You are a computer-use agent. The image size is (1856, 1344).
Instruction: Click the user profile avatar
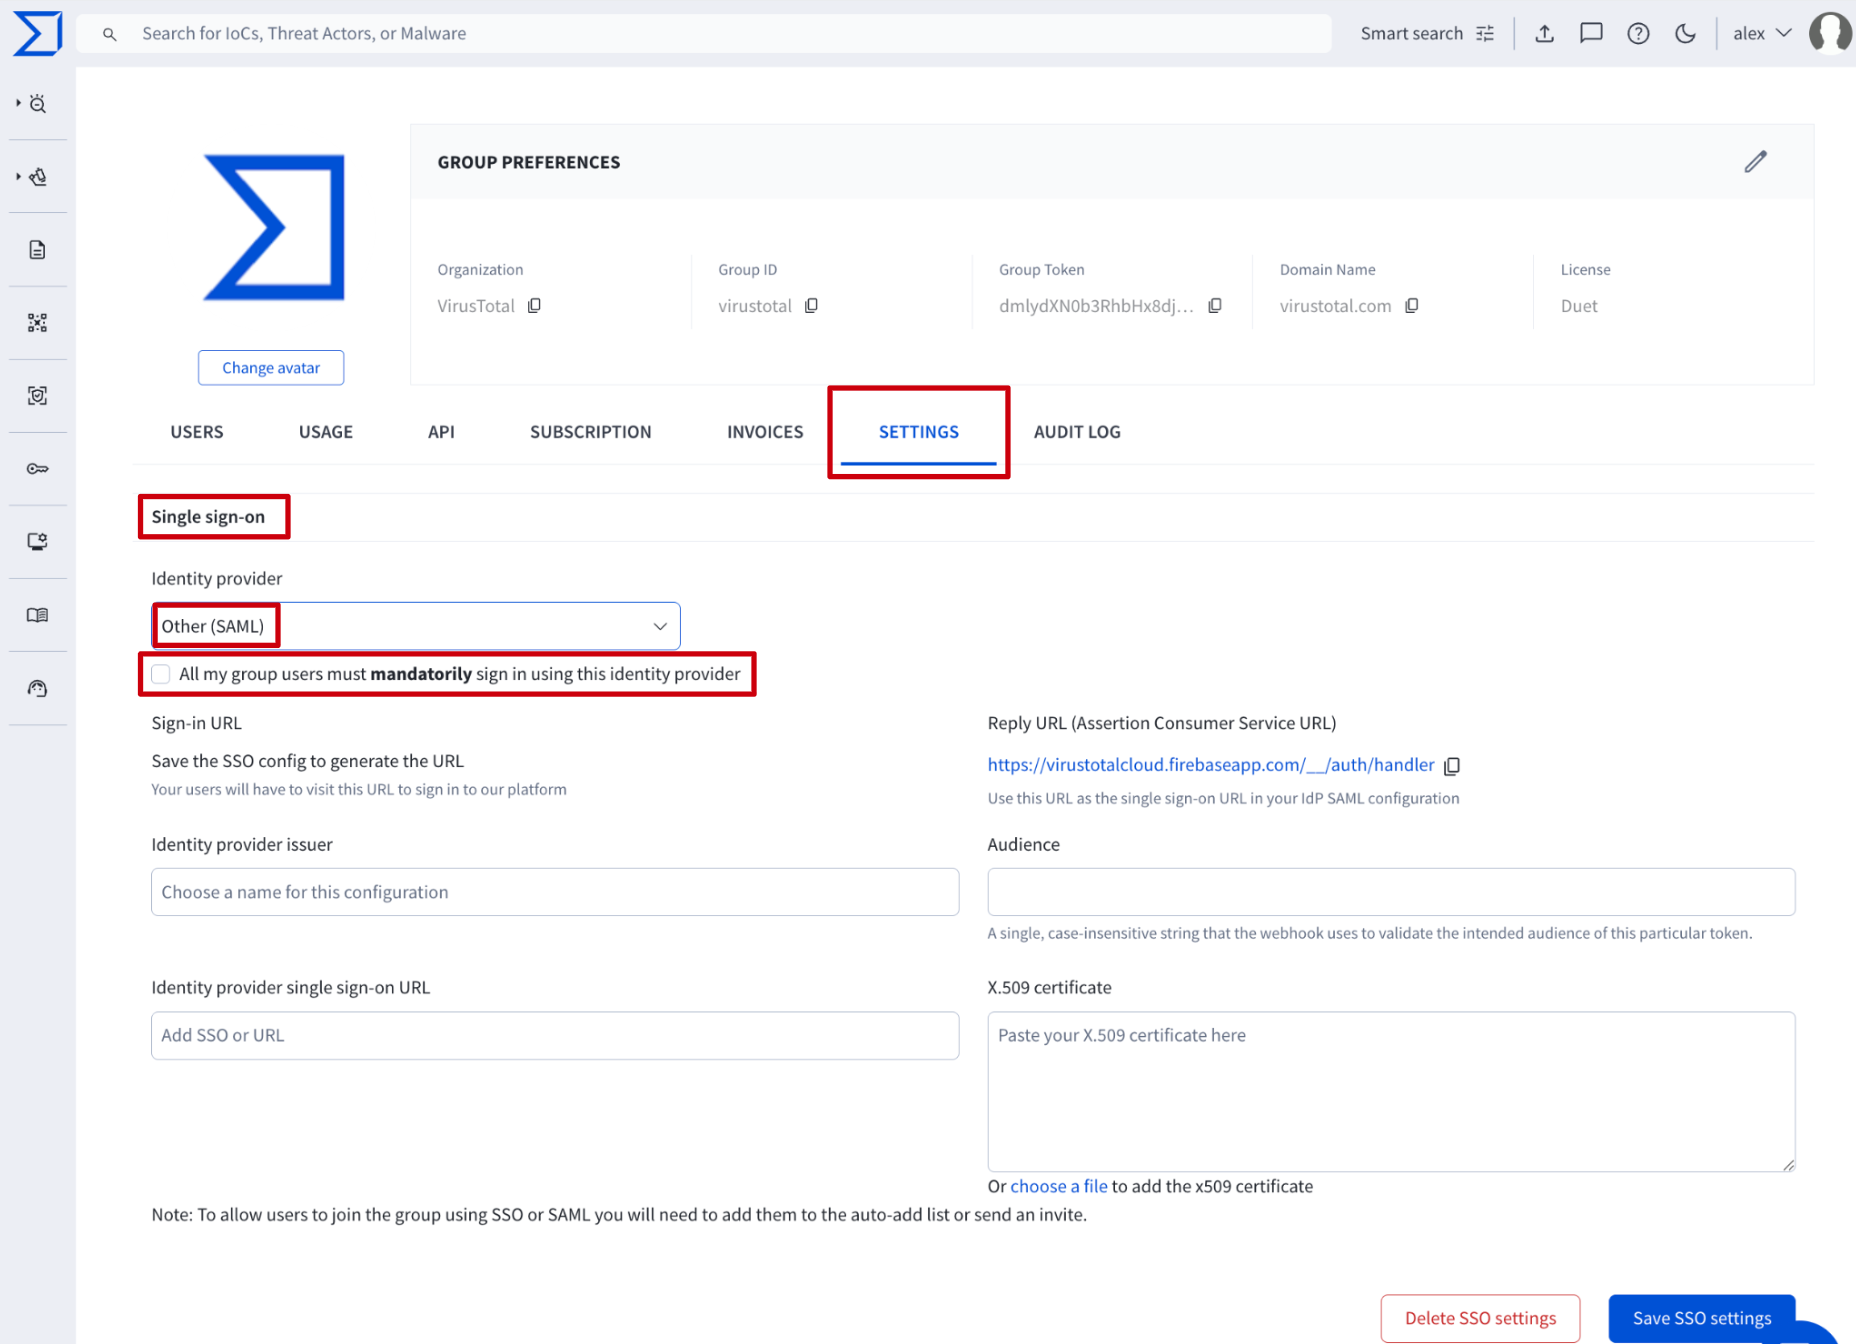click(1830, 34)
